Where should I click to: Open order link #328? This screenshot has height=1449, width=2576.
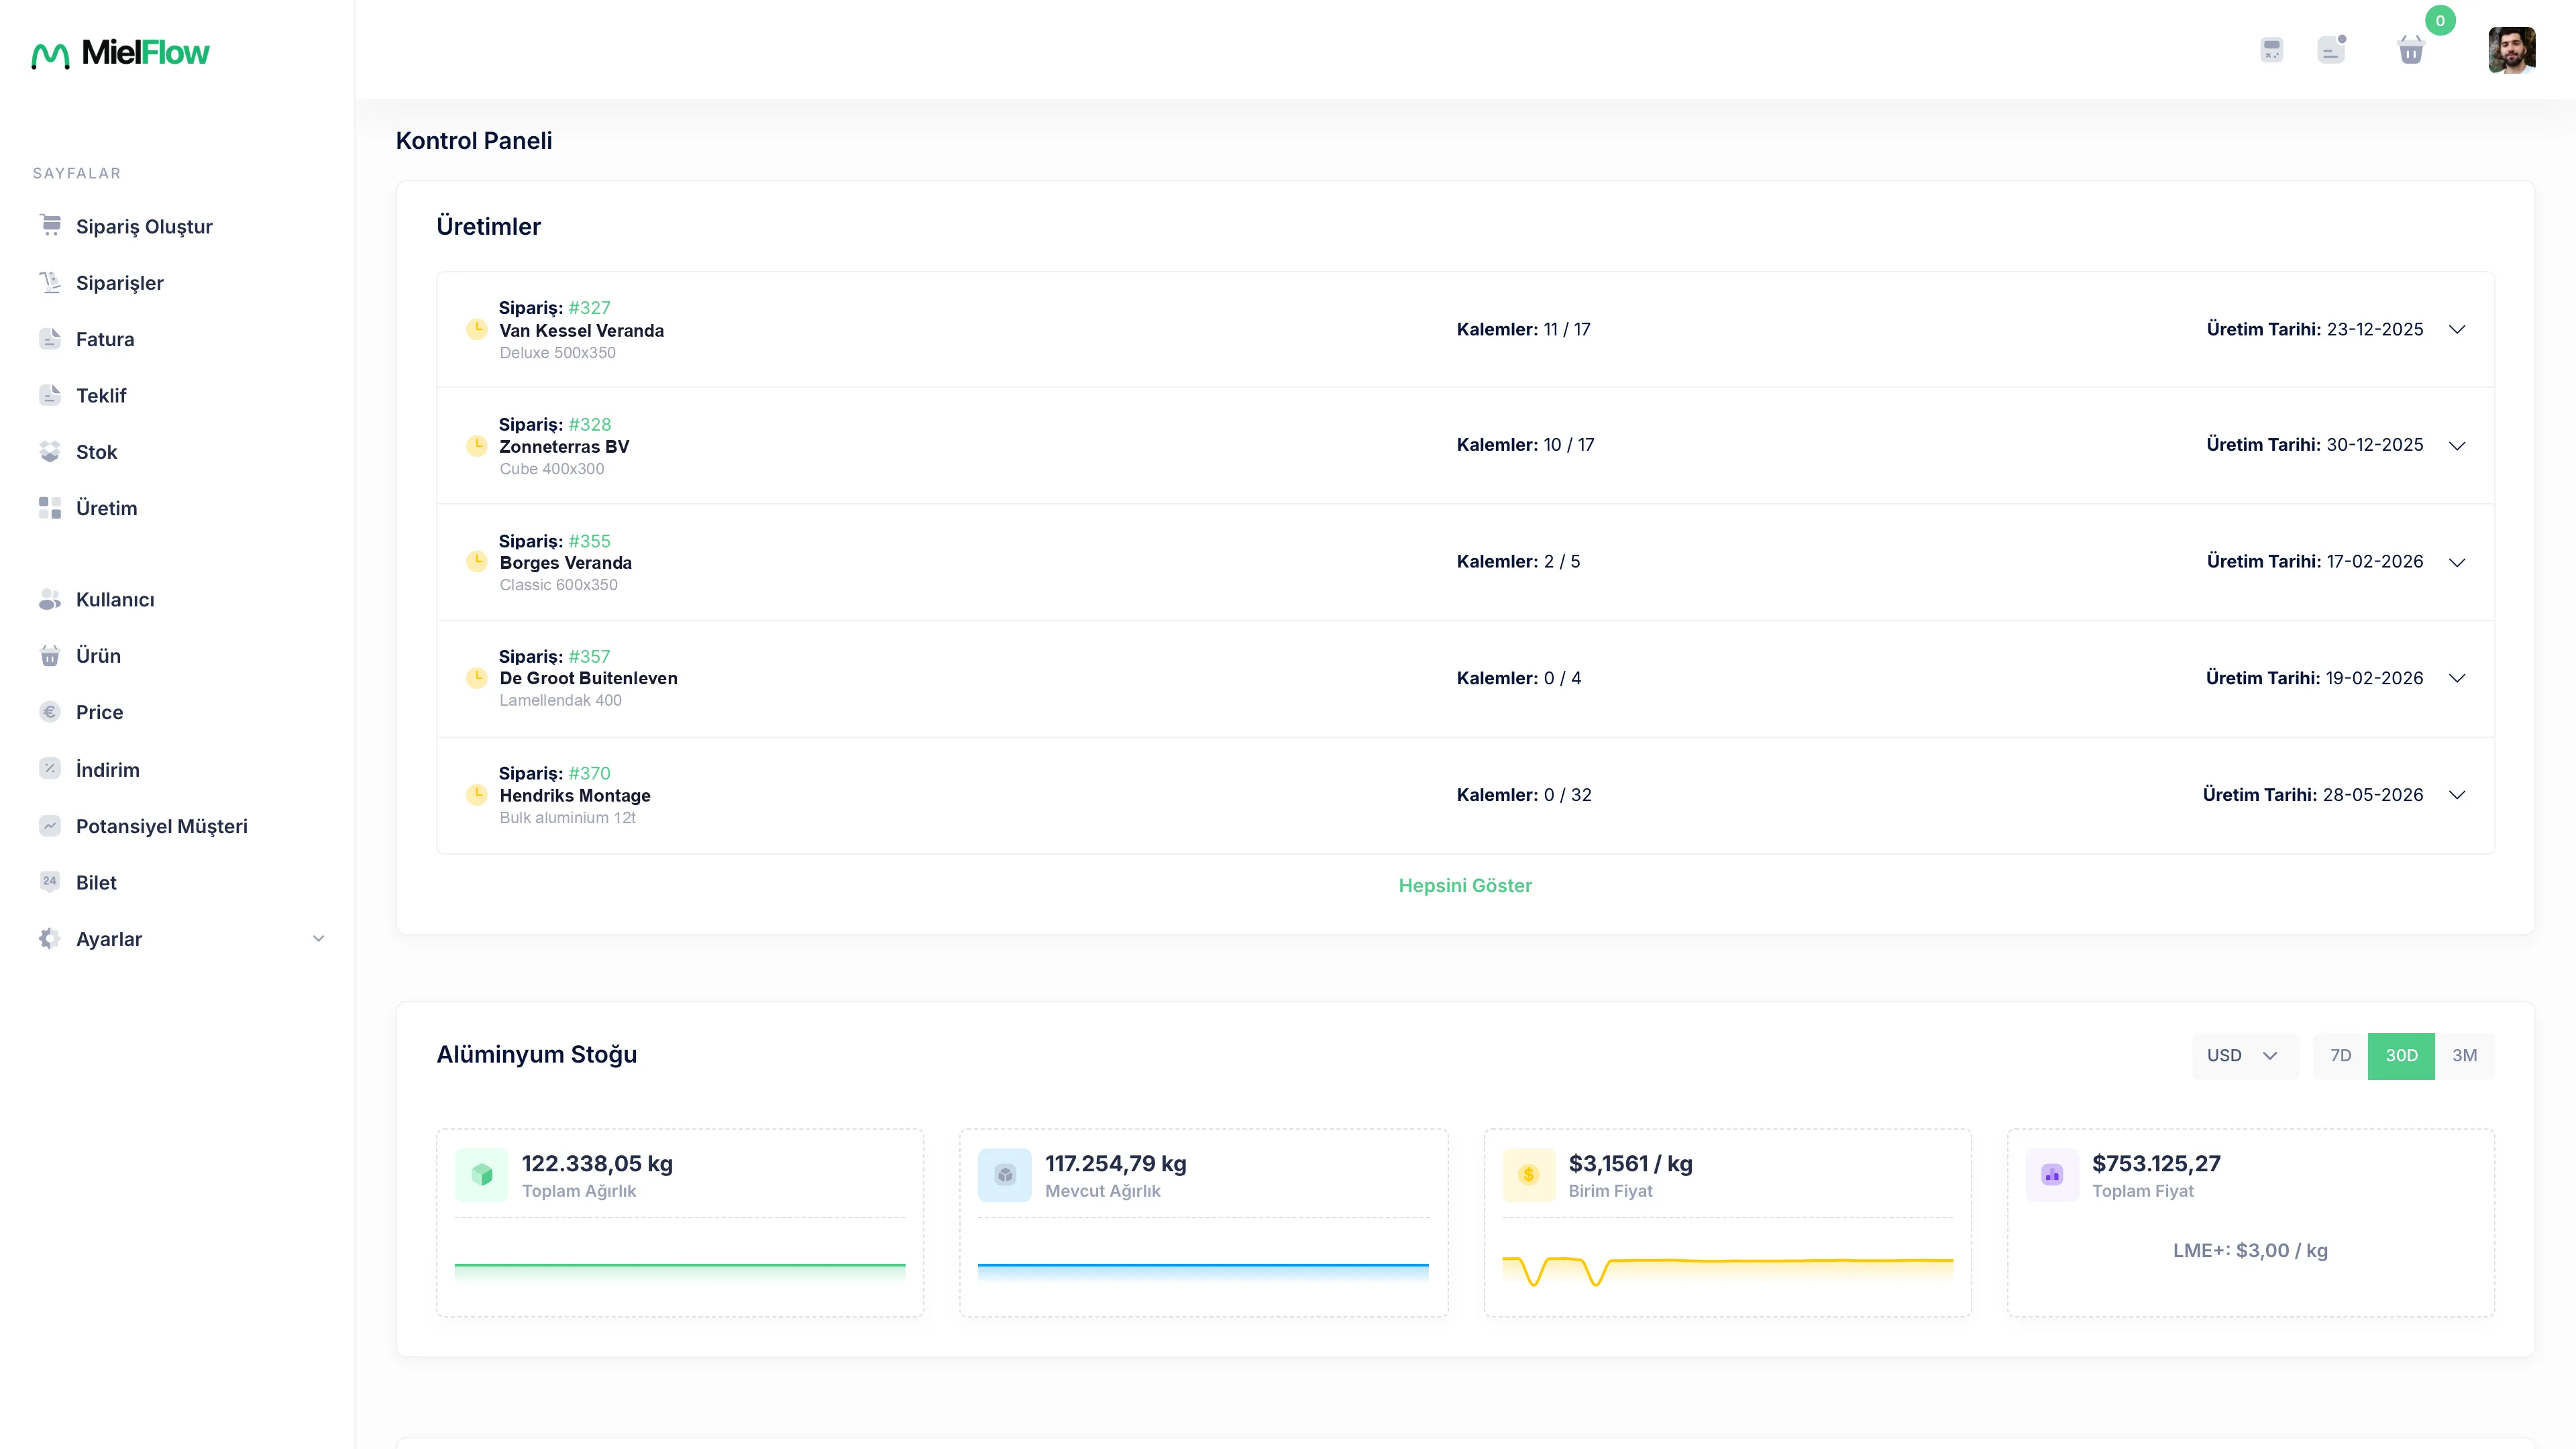coord(589,424)
